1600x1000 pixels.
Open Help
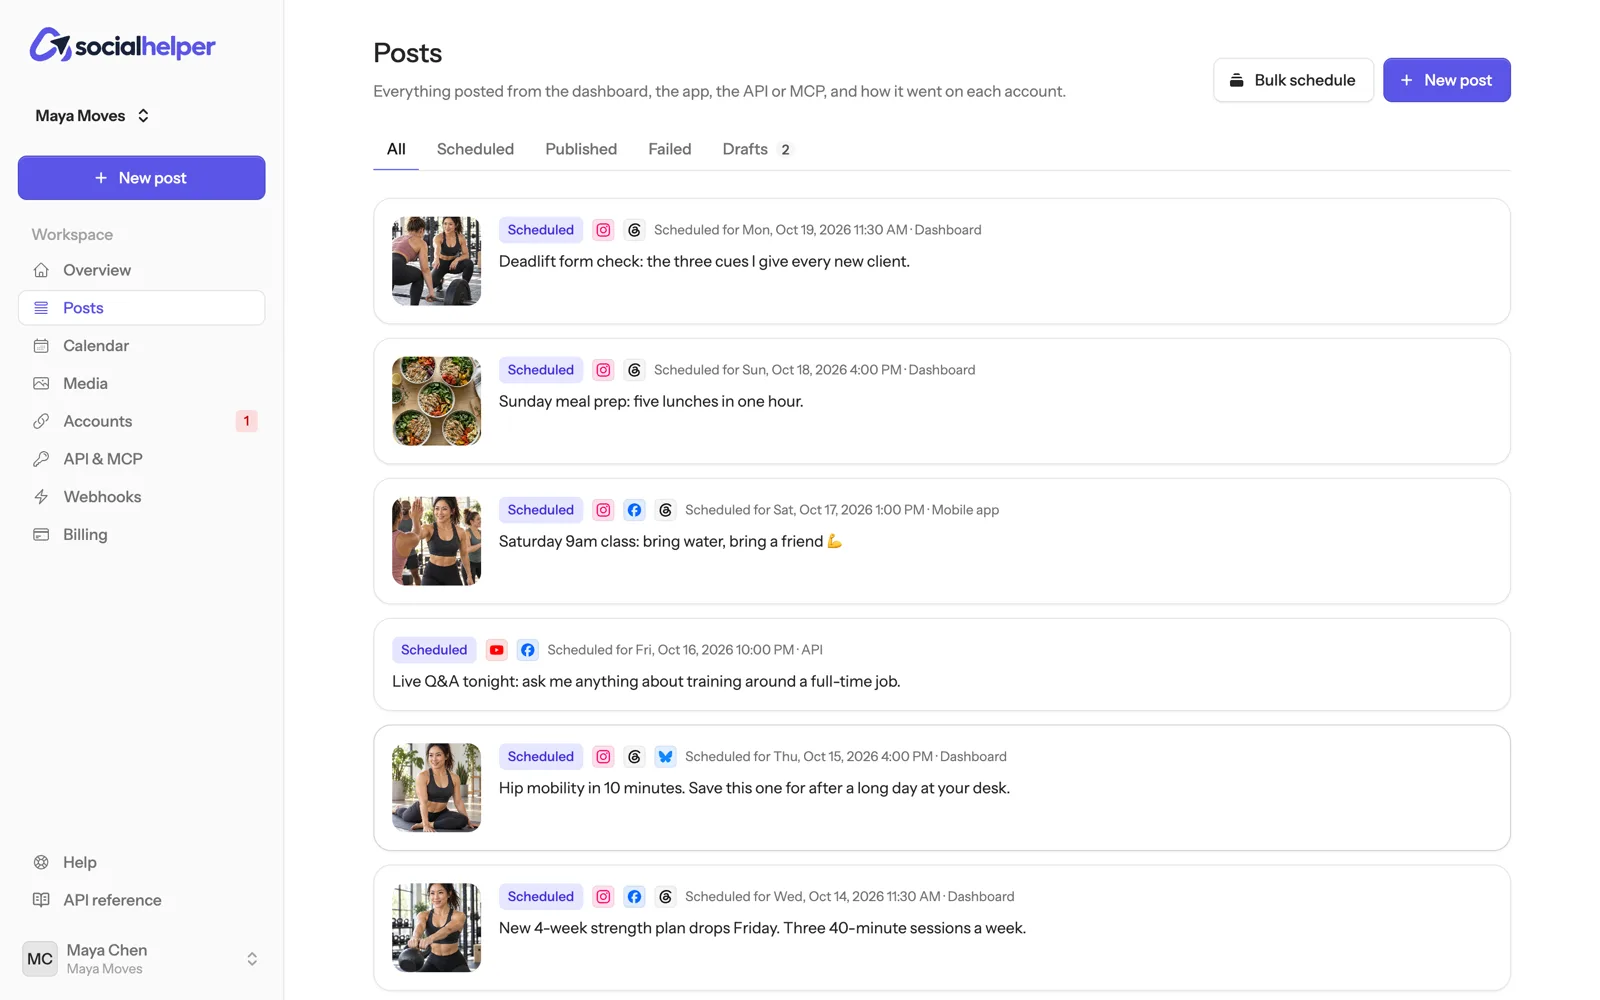[x=141, y=862]
